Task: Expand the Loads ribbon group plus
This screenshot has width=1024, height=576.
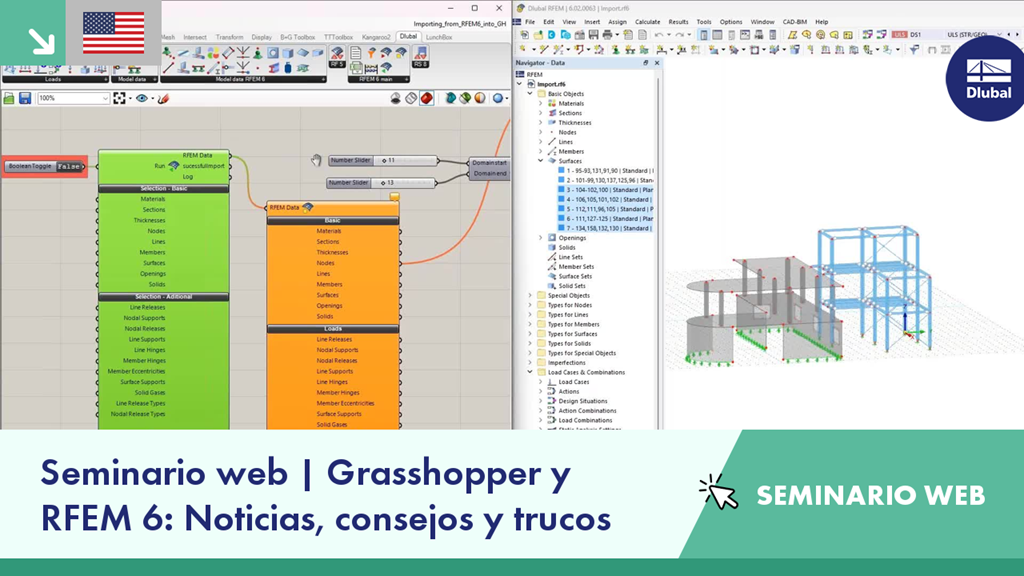Action: [105, 79]
